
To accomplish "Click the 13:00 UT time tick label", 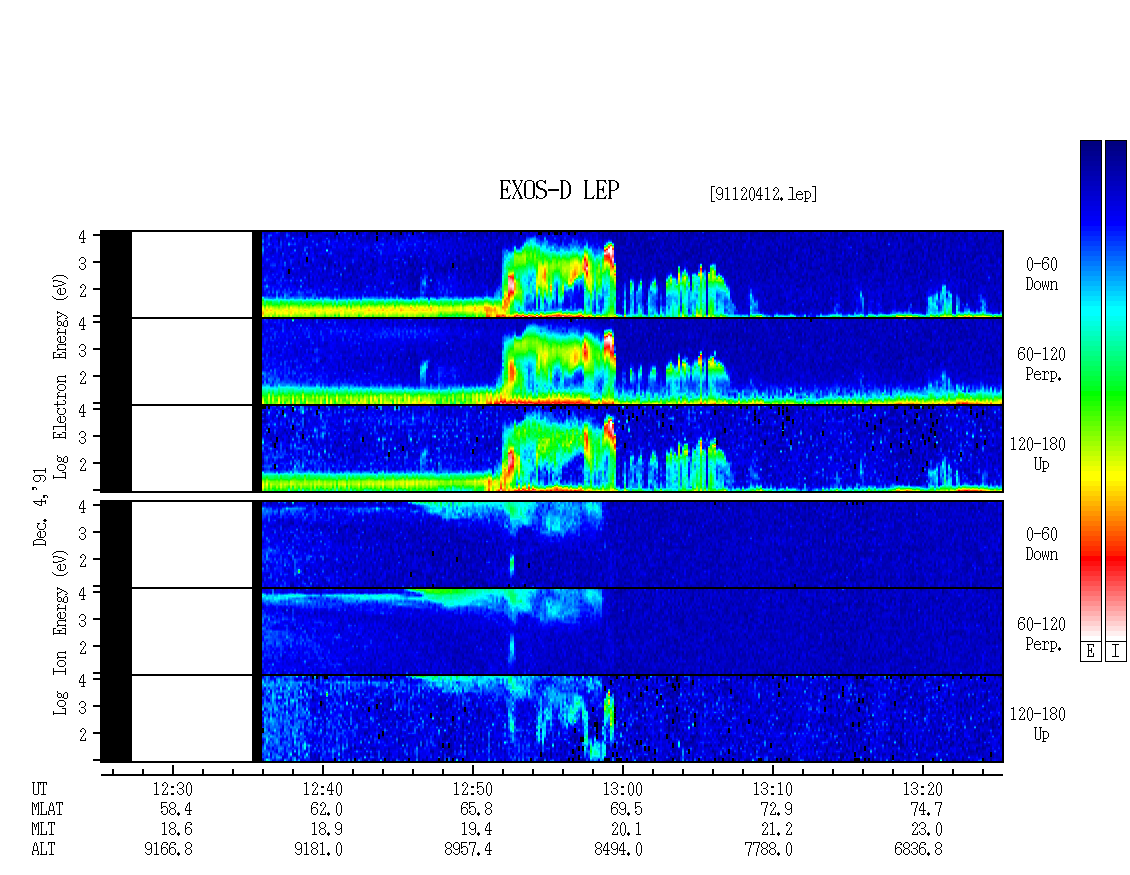I will 622,789.
